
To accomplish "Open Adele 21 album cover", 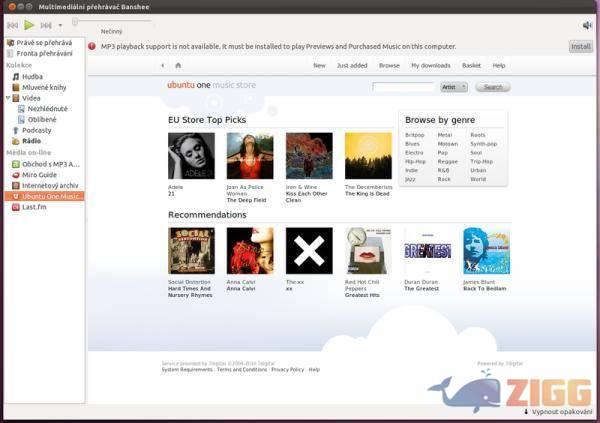I will (x=191, y=156).
